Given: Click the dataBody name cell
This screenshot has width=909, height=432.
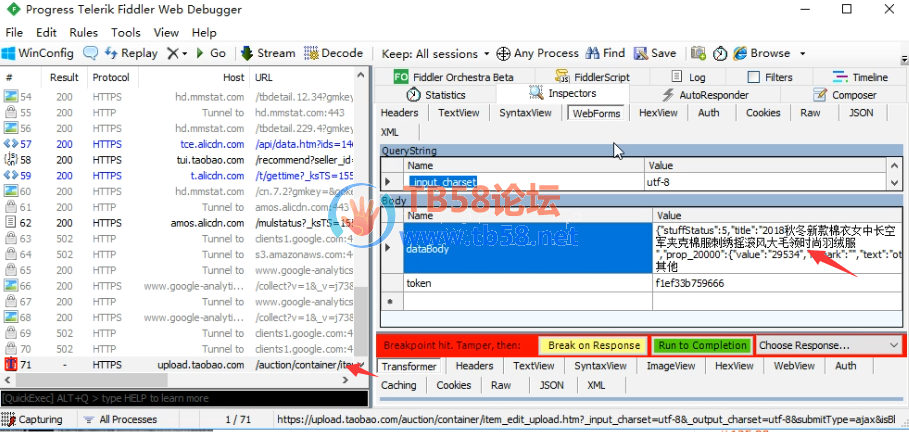Looking at the screenshot, I should [x=528, y=248].
